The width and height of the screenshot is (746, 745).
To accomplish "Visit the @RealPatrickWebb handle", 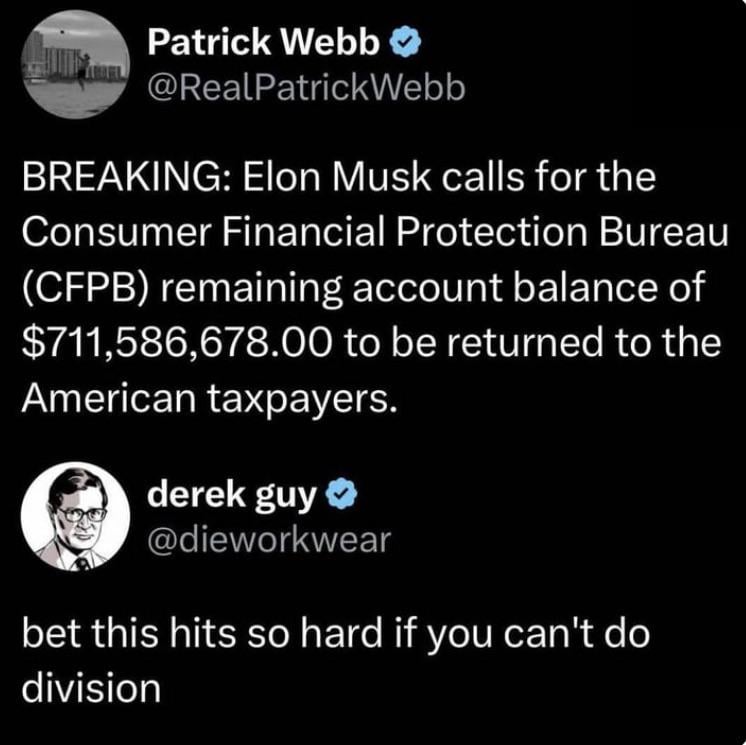I will pos(306,88).
